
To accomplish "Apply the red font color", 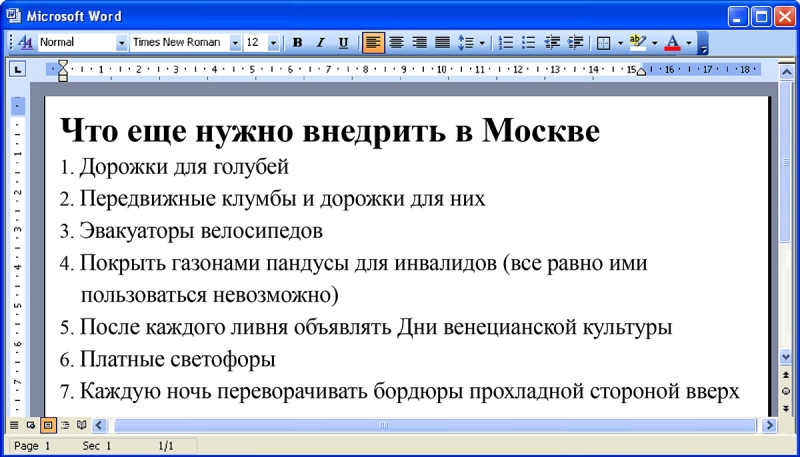I will coord(672,43).
